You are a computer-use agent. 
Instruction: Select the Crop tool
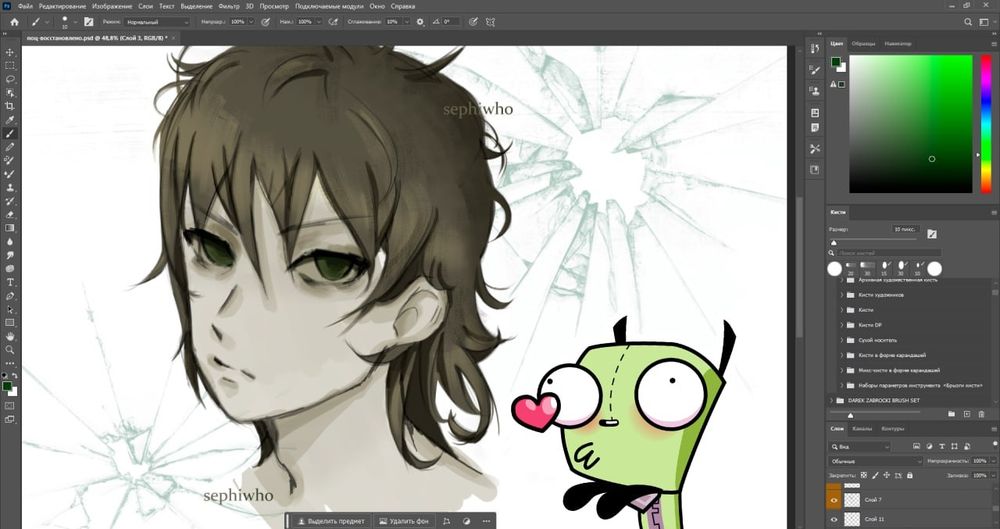[10, 106]
